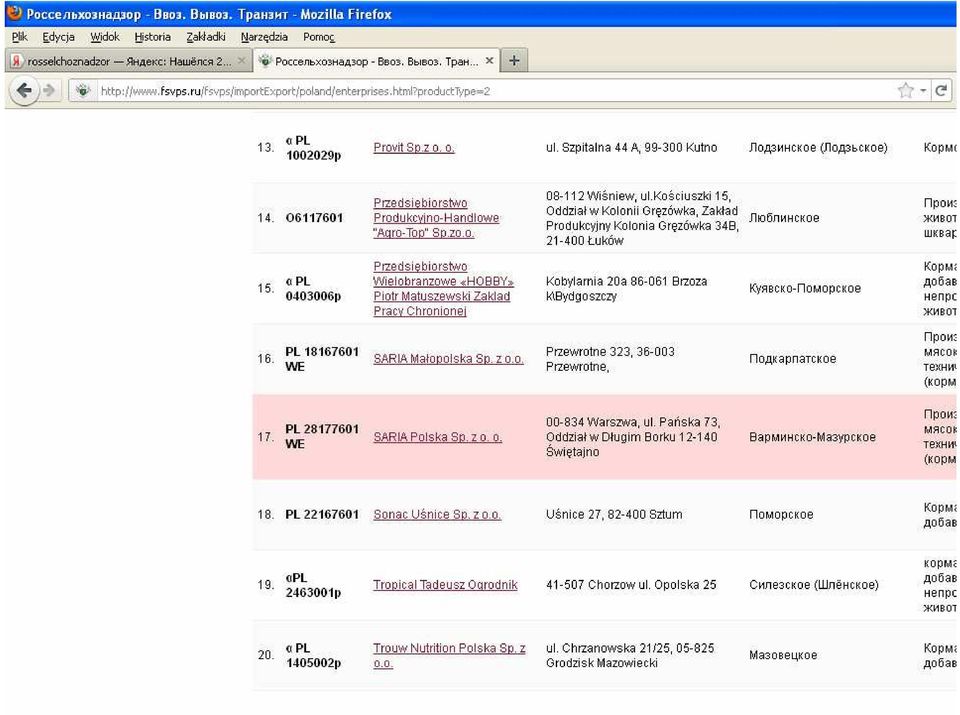Click the region Силезское (Шлёнское)
The width and height of the screenshot is (960, 715).
[814, 585]
